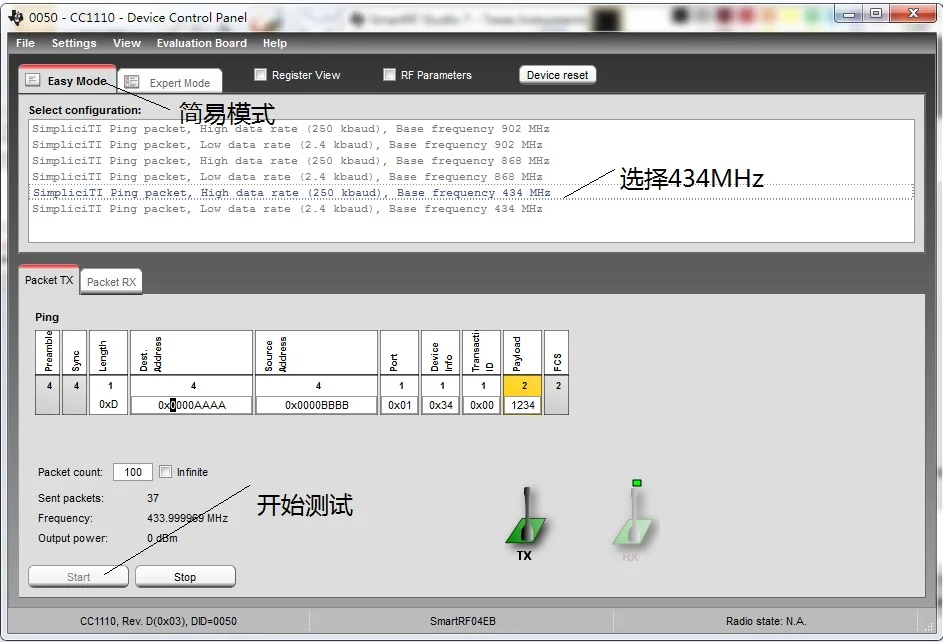Image resolution: width=943 pixels, height=642 pixels.
Task: Click the TX joystick icon
Action: point(526,516)
